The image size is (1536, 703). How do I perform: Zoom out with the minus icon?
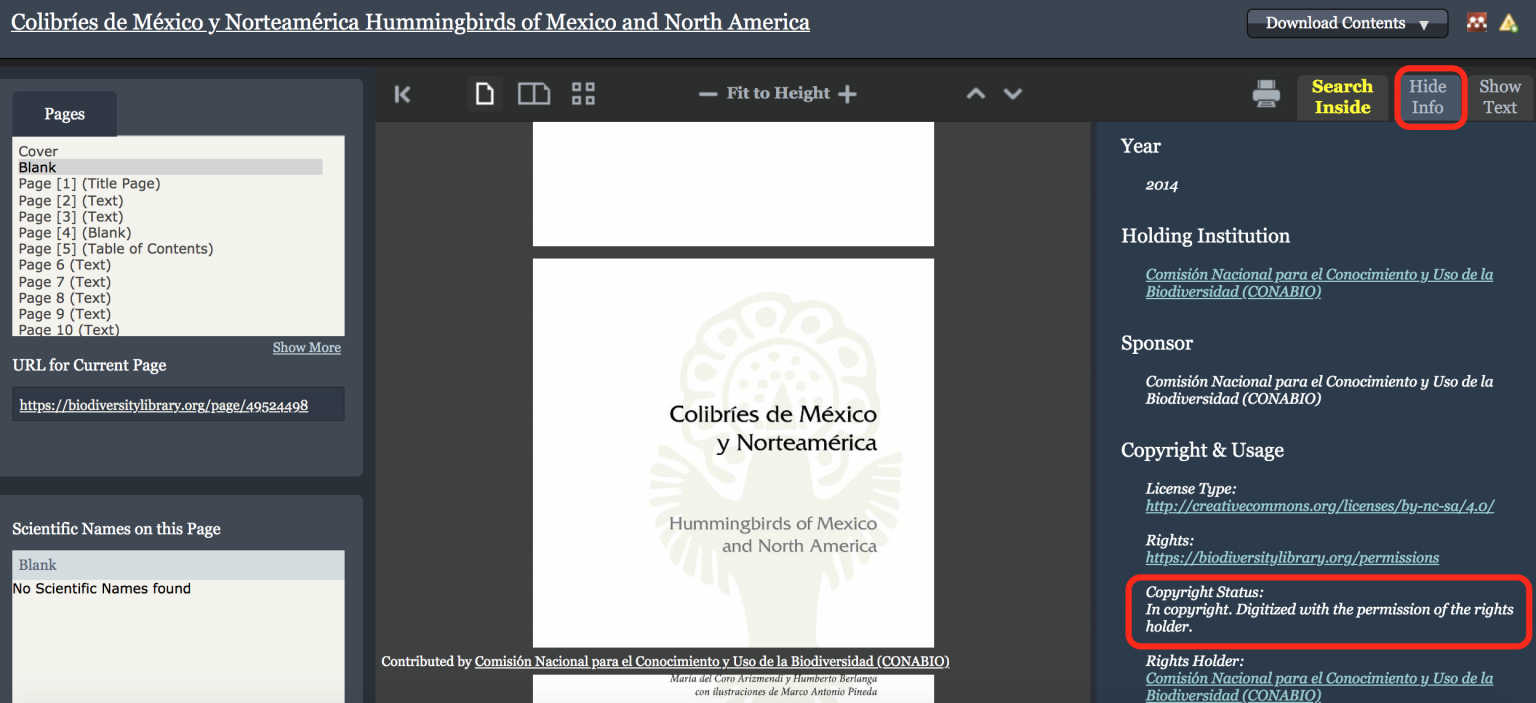pos(708,94)
